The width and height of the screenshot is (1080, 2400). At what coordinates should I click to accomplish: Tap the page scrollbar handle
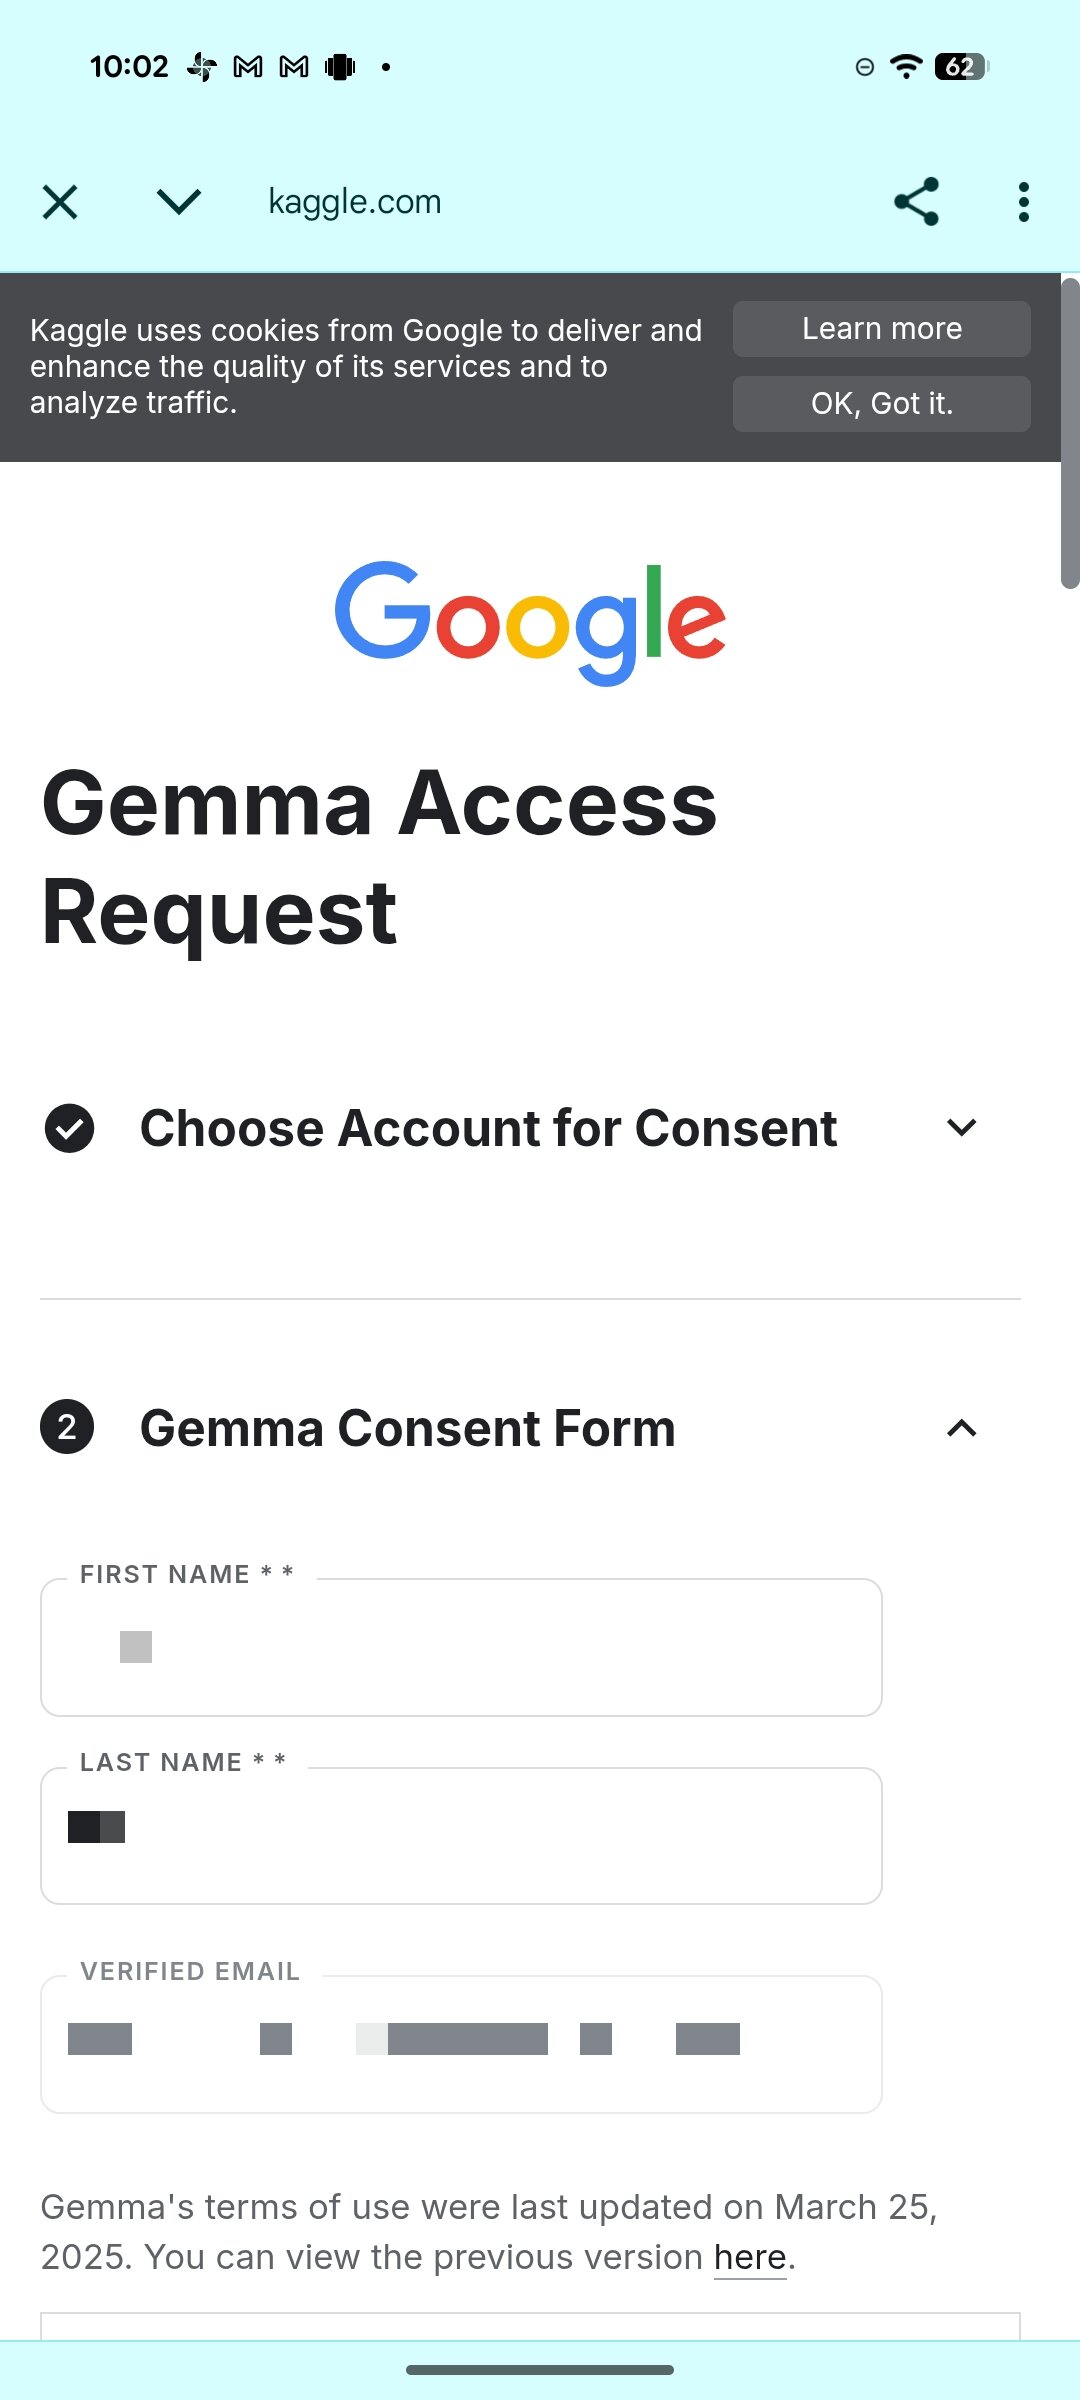1069,434
